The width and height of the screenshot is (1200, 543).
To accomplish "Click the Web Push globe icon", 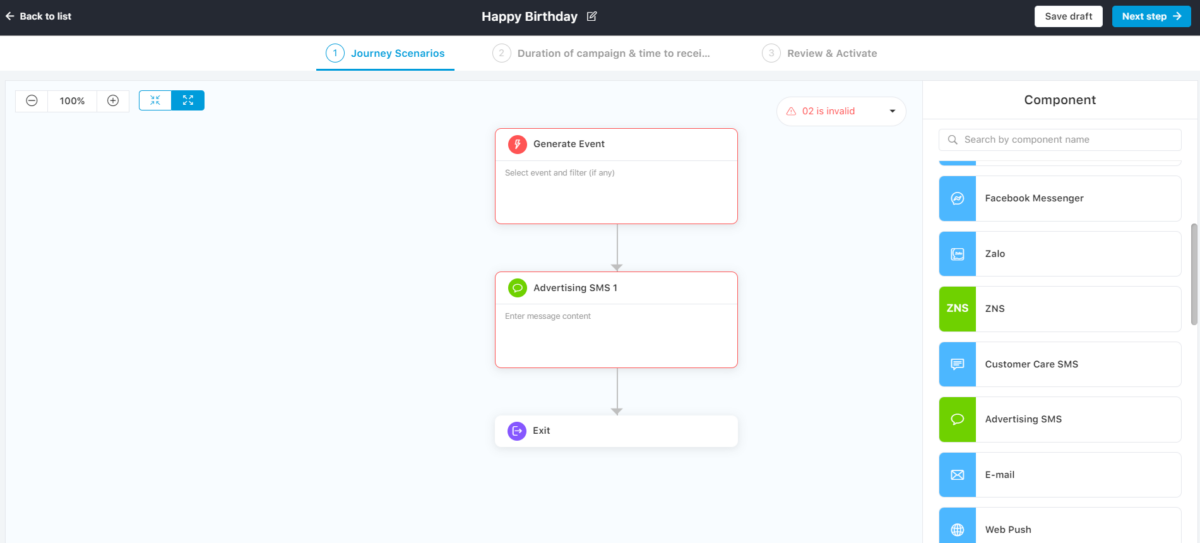I will 957,529.
